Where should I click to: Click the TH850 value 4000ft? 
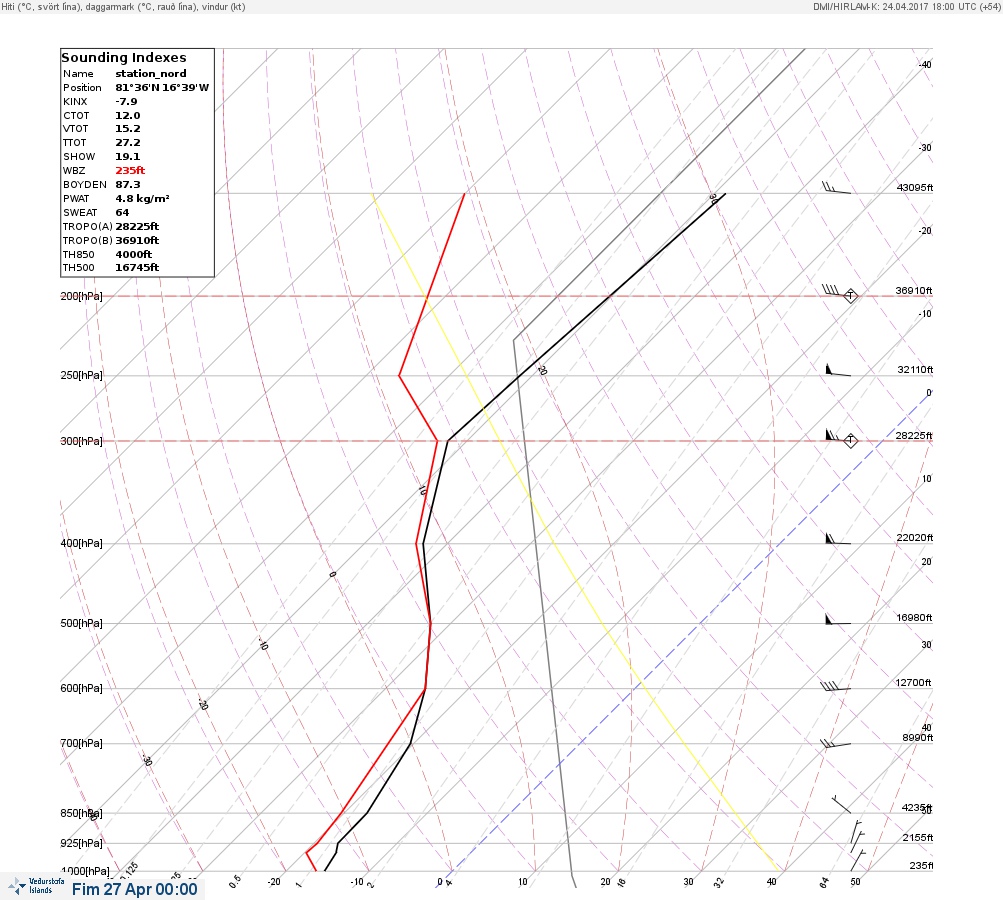(134, 255)
